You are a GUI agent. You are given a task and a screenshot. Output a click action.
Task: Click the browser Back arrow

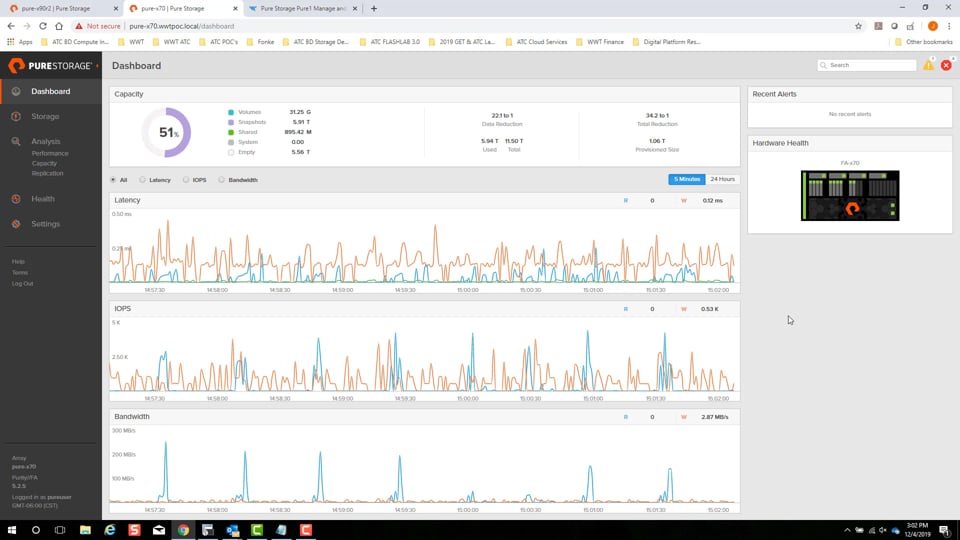[x=11, y=26]
